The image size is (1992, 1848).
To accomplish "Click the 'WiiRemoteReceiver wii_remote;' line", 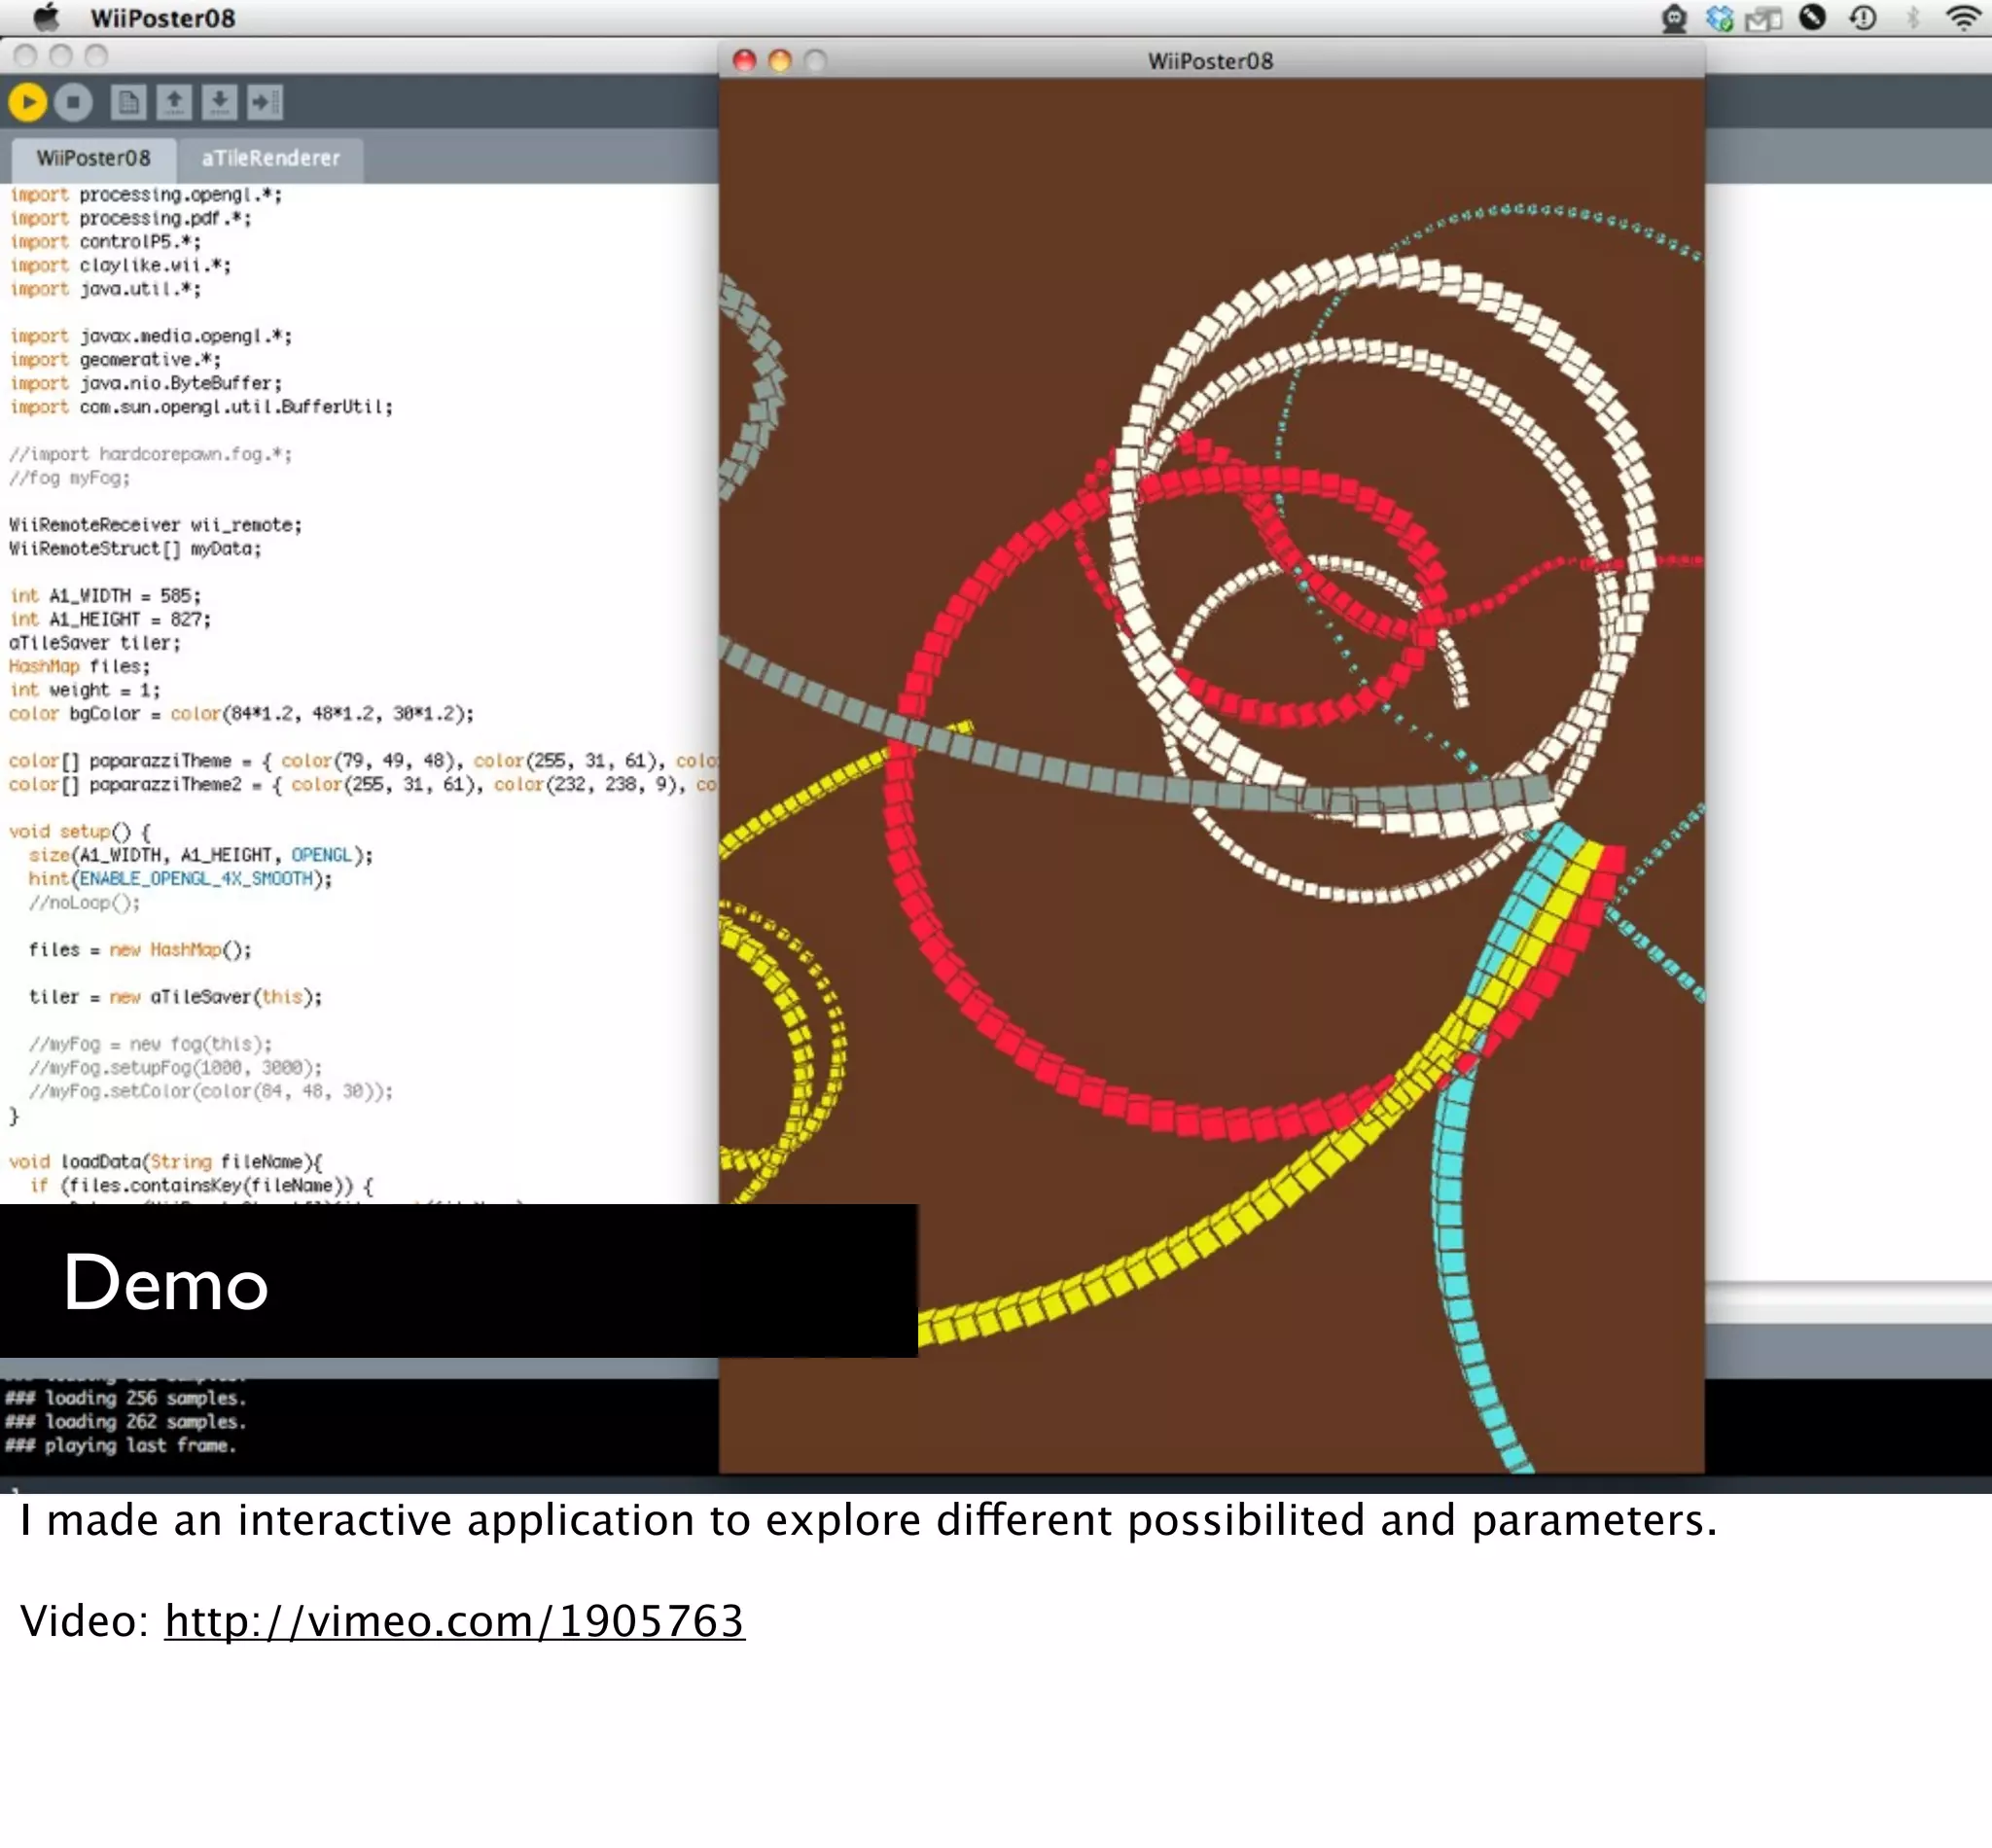I will tap(155, 525).
